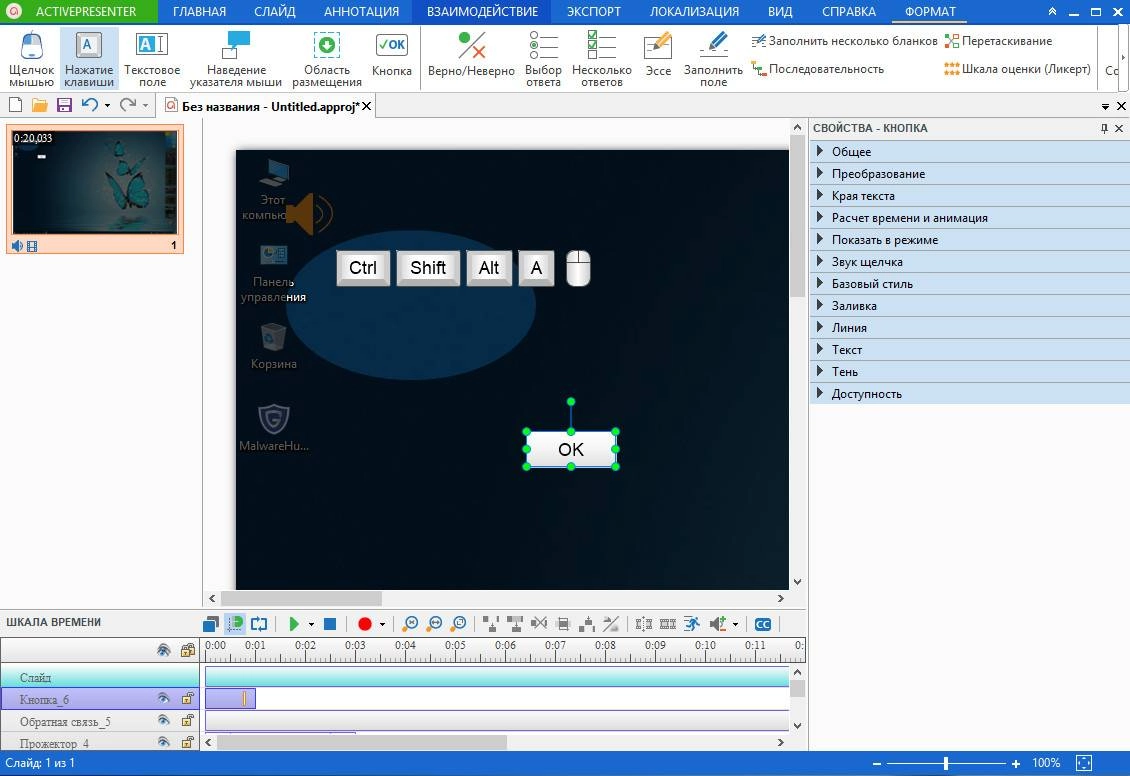Insert a Щелчок мышью (mouse click) interaction
Screen dimensions: 1130x776
31,59
